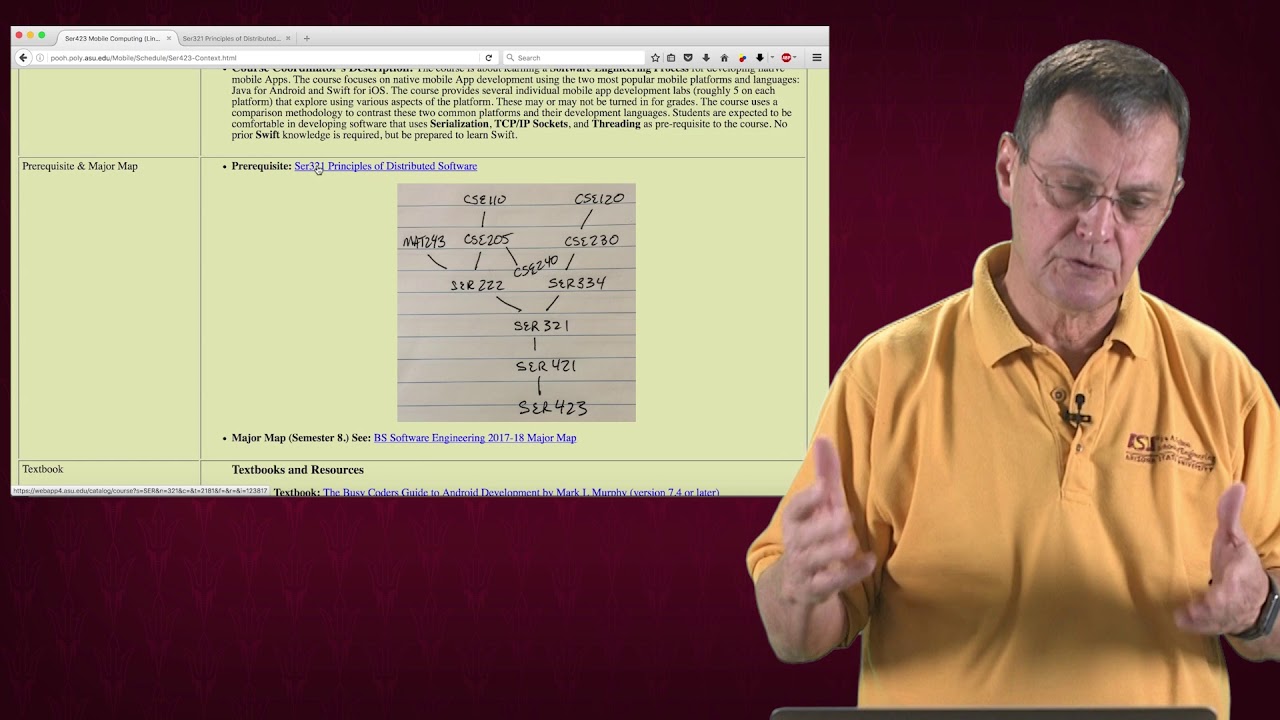
Task: Switch to Ser423 Mobile Computing tab
Action: tap(116, 38)
